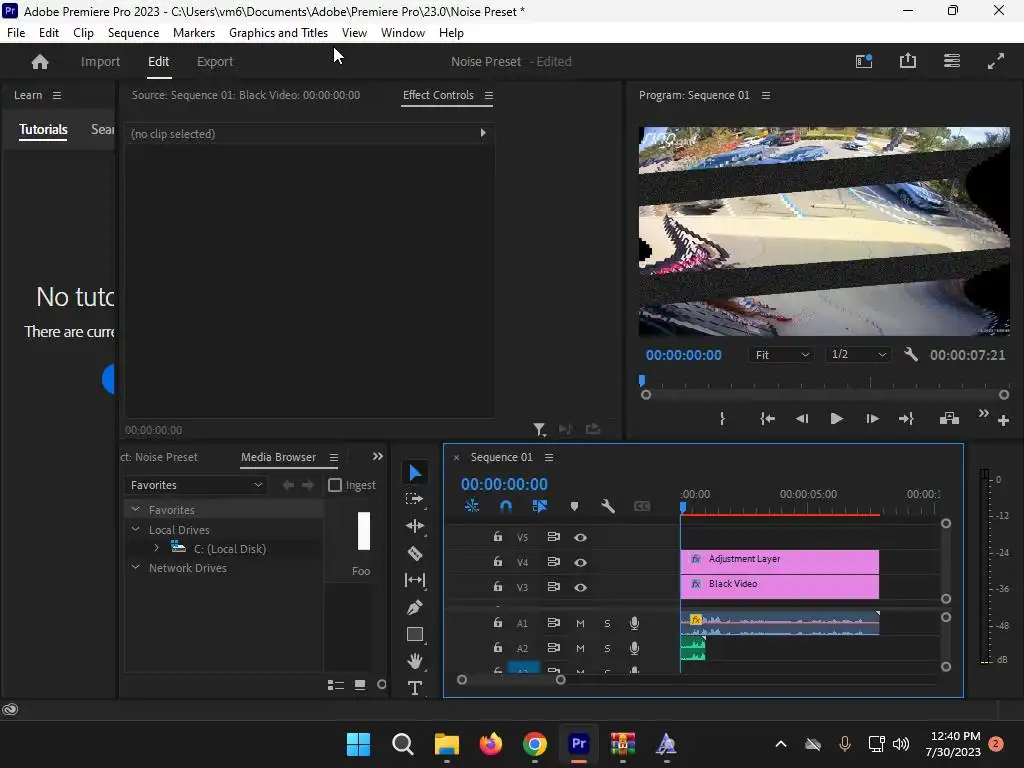
Task: Open the 1/2 playback resolution dropdown
Action: click(x=857, y=355)
